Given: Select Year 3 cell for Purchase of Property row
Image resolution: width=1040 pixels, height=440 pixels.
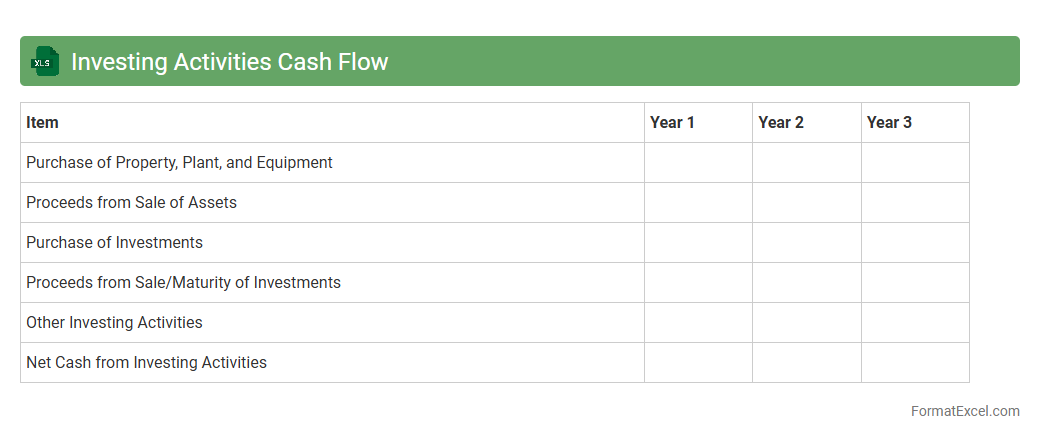Looking at the screenshot, I should pyautogui.click(x=915, y=162).
